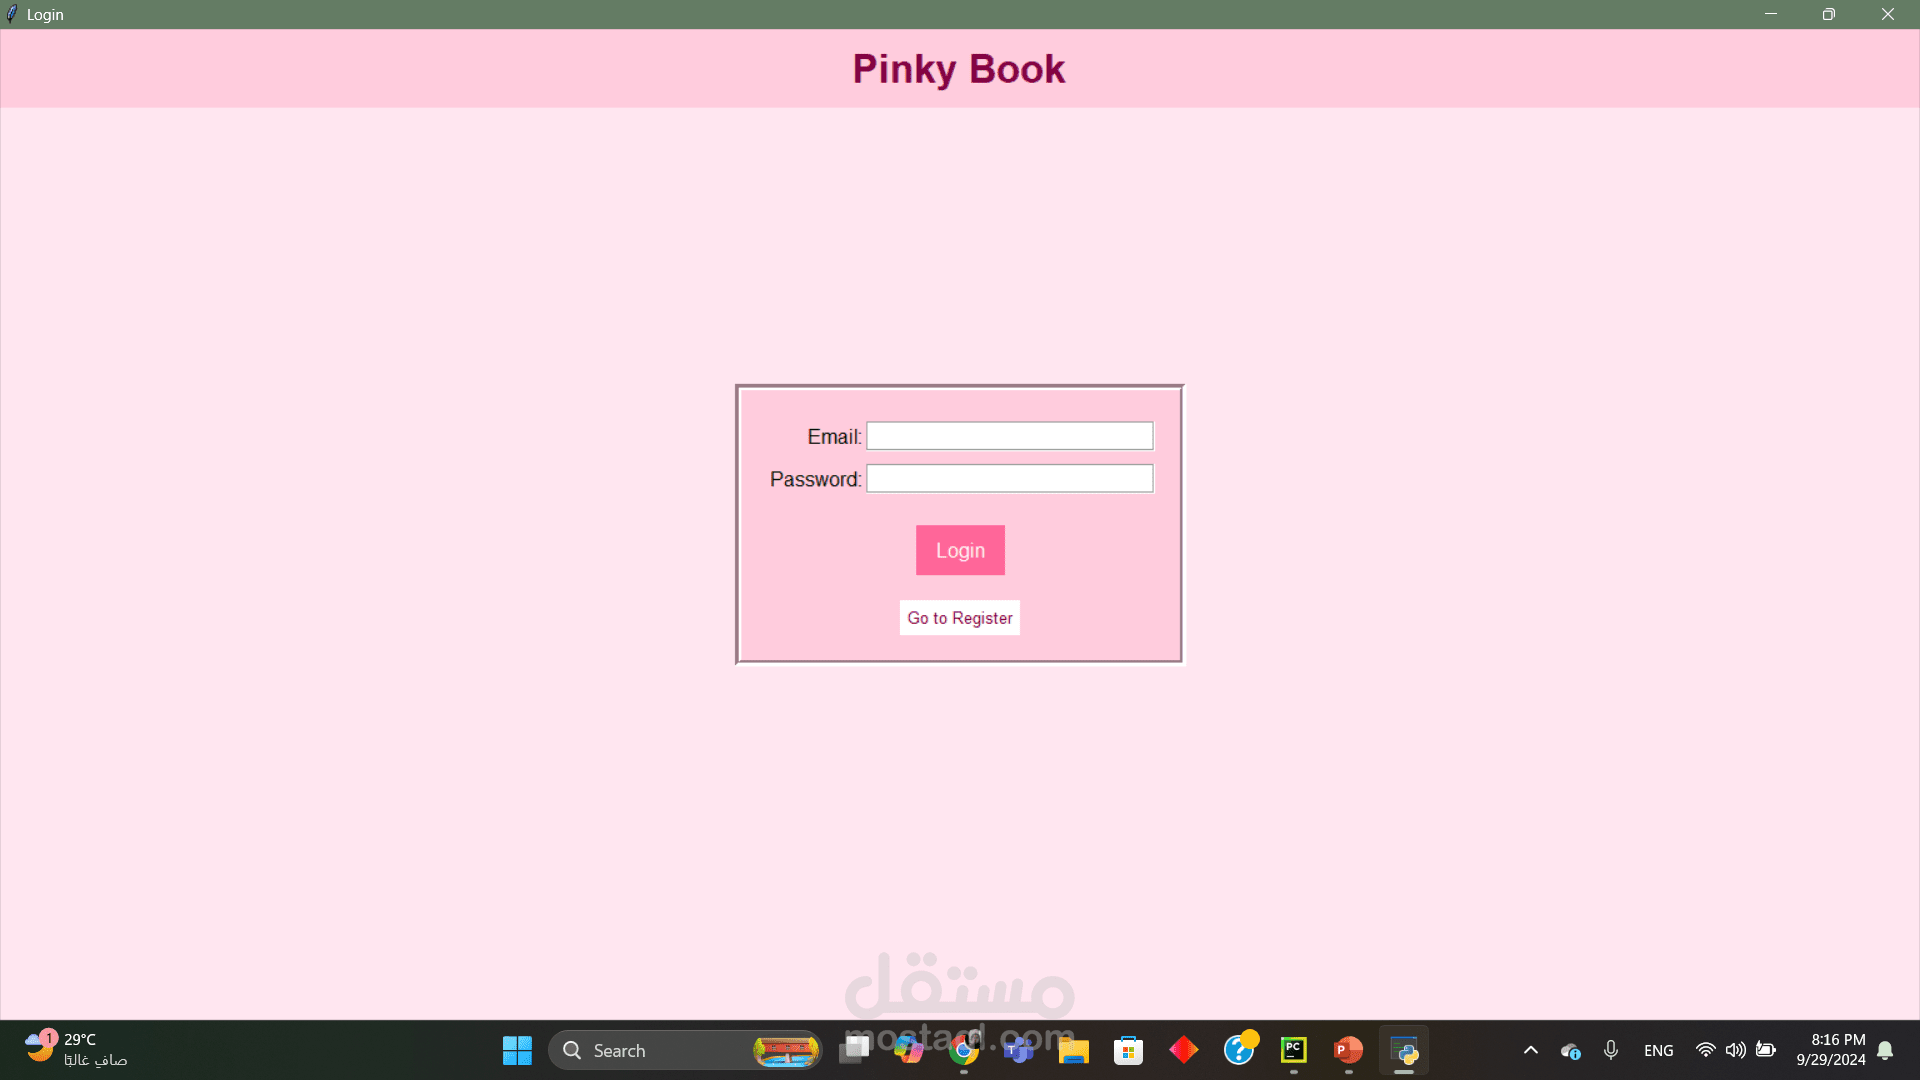Click the notification bell icon
The image size is (1920, 1080).
pos(1885,1050)
